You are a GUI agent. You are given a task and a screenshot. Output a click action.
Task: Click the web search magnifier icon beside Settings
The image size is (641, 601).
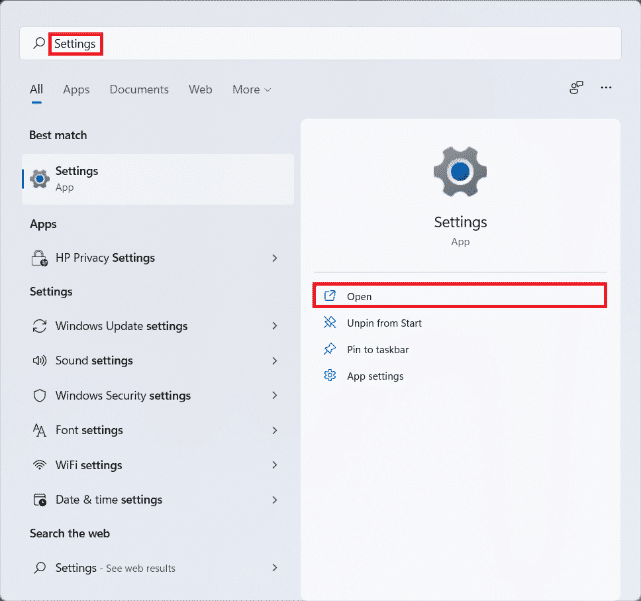40,567
